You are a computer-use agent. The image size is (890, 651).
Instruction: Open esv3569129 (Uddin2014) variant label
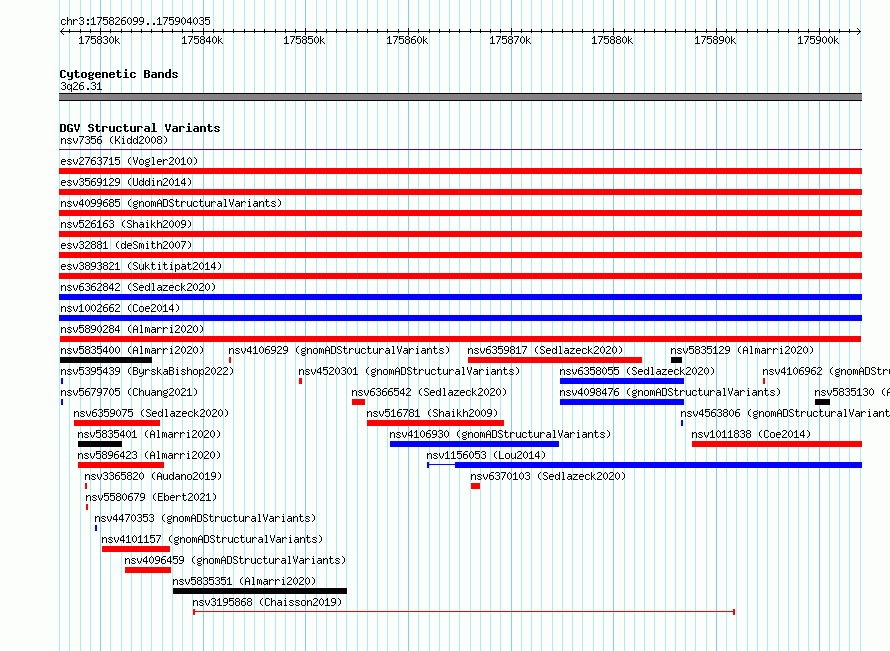coord(126,182)
